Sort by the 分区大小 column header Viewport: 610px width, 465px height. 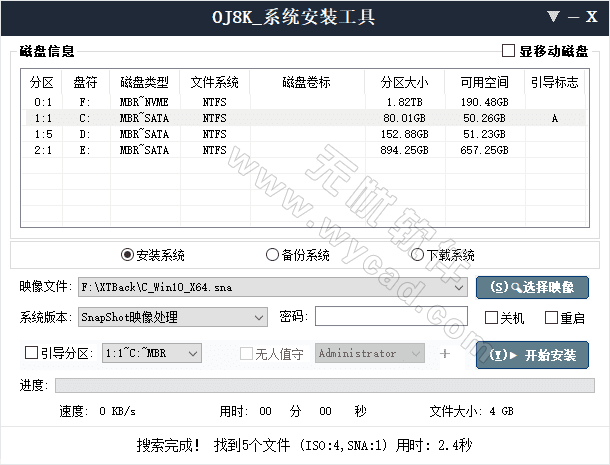405,82
